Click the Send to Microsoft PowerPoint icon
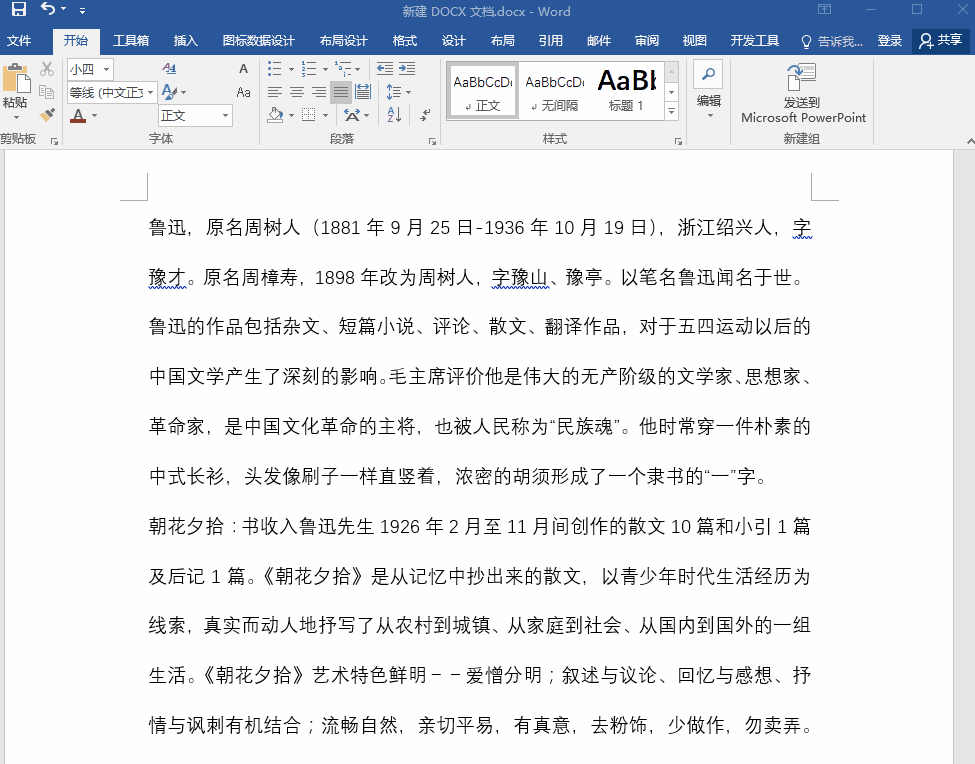Image resolution: width=975 pixels, height=764 pixels. (x=802, y=78)
